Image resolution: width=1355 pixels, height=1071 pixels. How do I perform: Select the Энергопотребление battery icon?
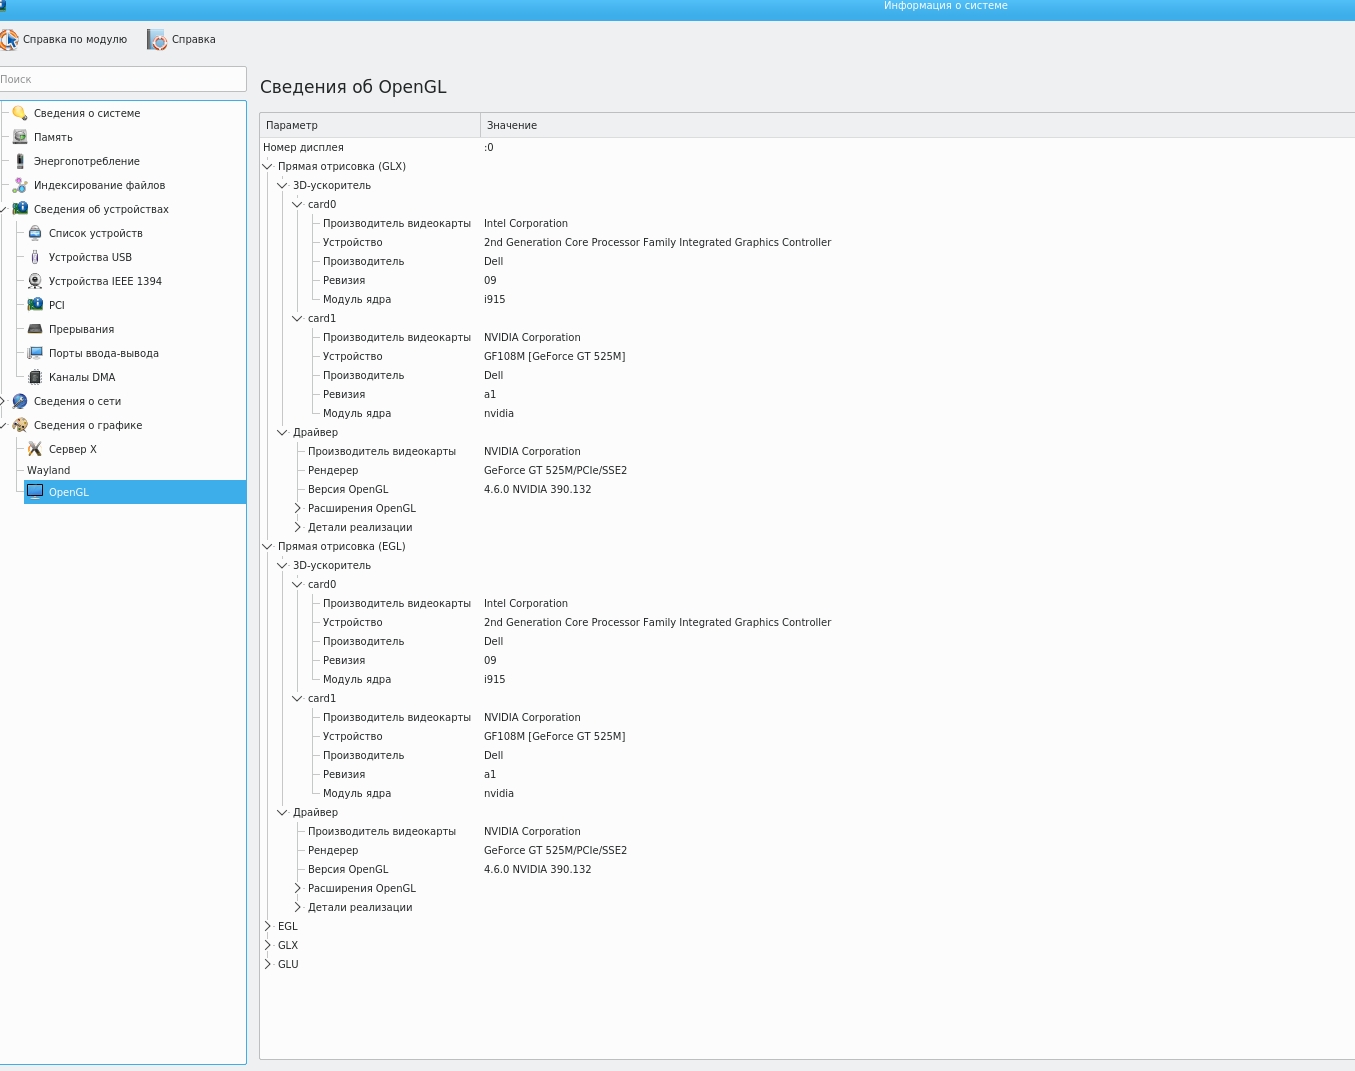point(20,161)
